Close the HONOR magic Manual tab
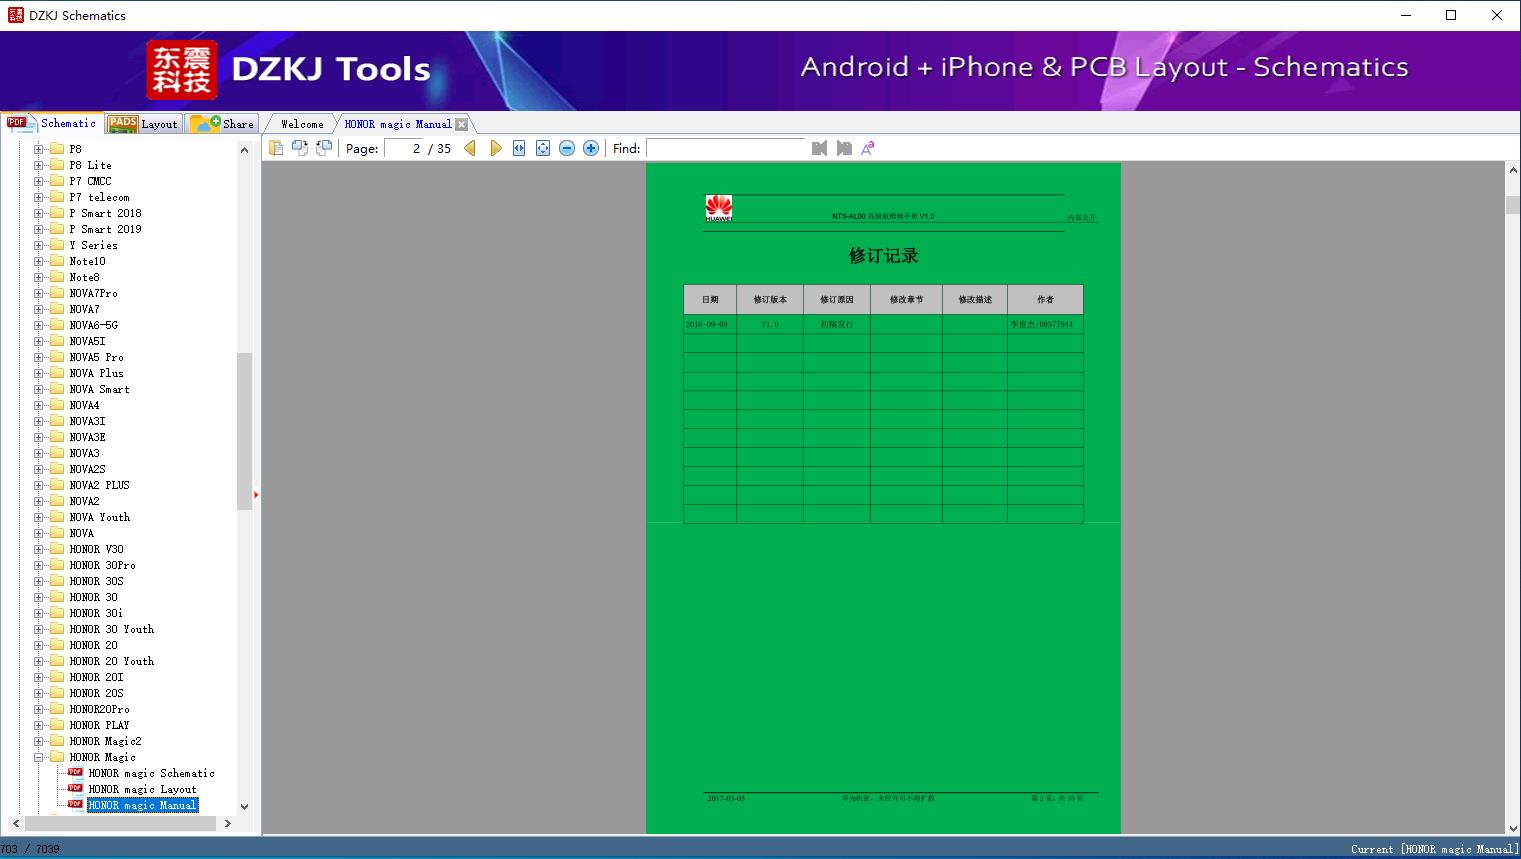 (x=461, y=124)
